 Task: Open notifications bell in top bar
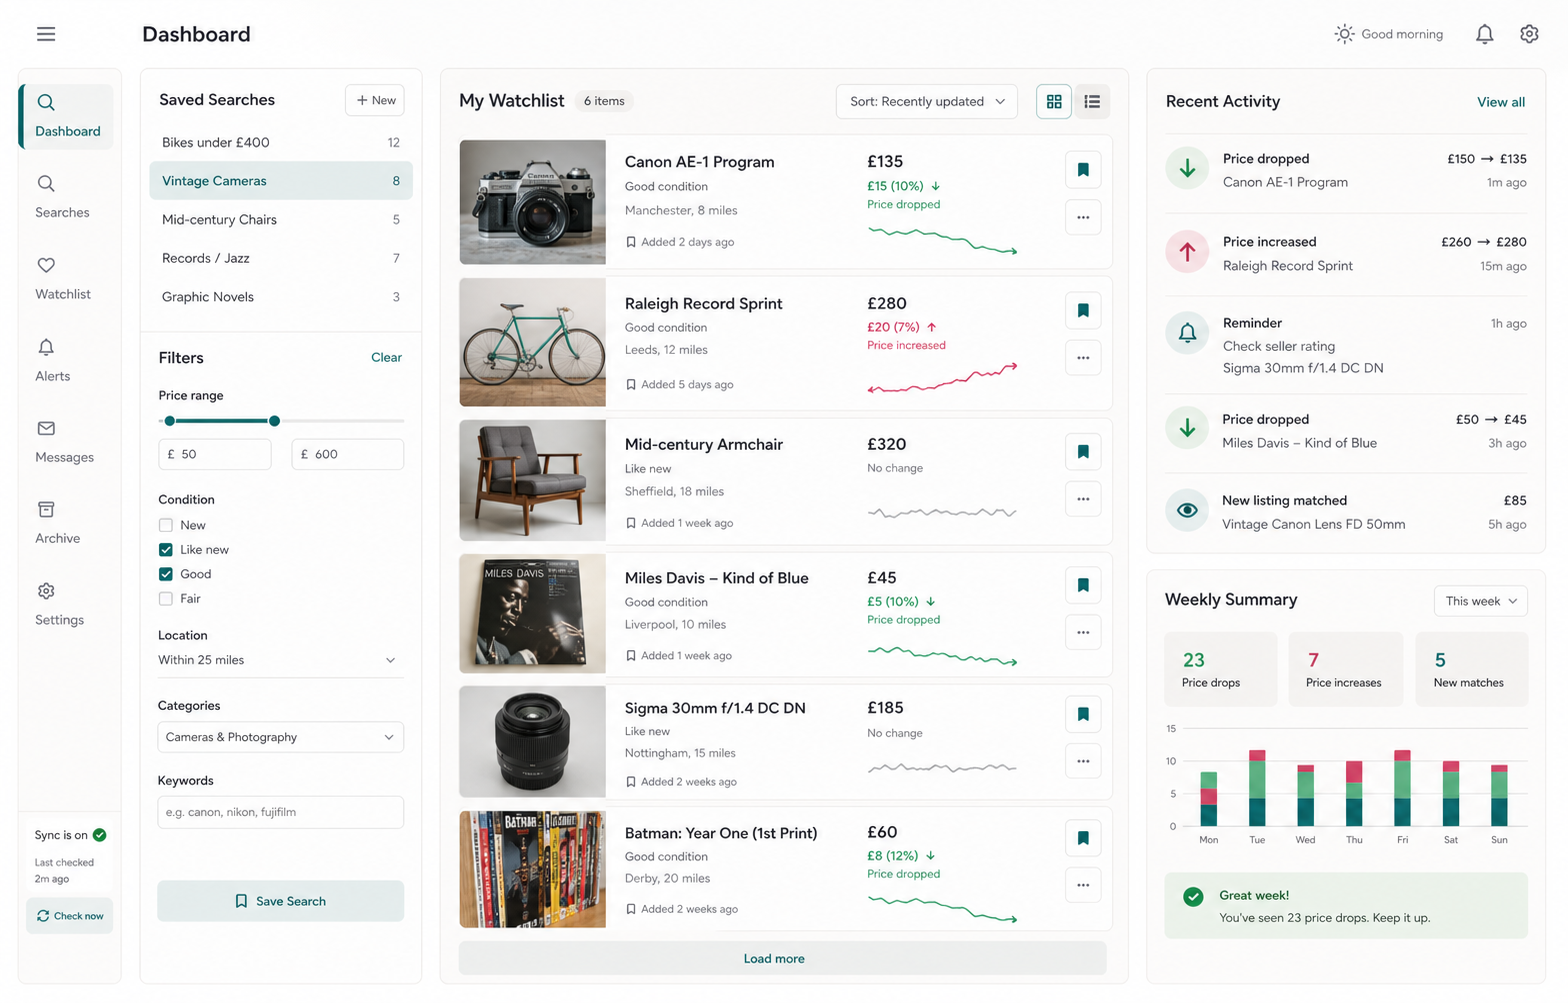[1484, 34]
